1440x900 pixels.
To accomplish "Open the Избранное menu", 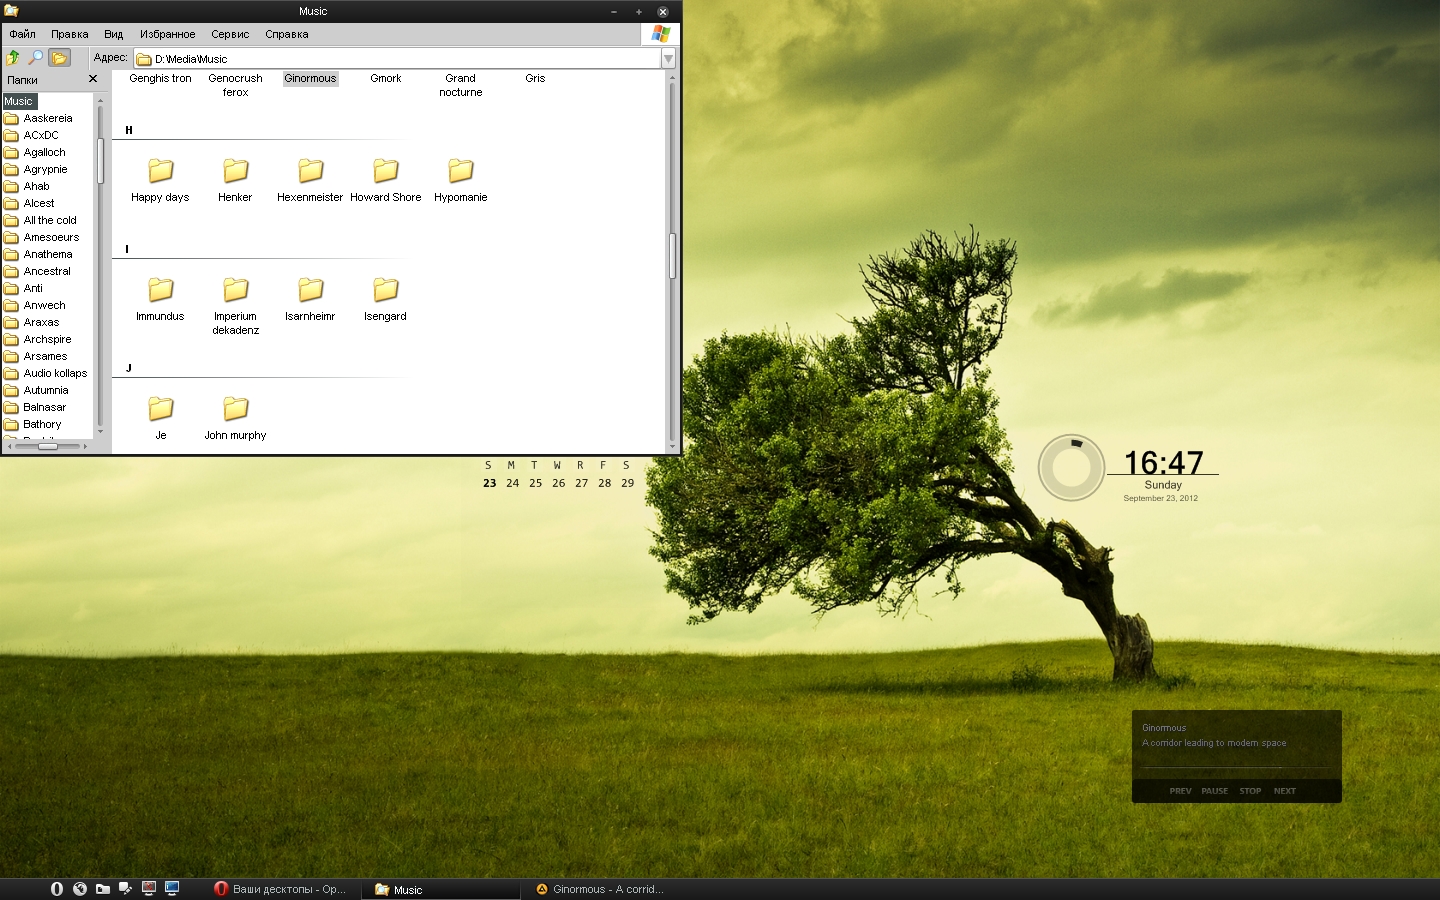I will pyautogui.click(x=167, y=34).
